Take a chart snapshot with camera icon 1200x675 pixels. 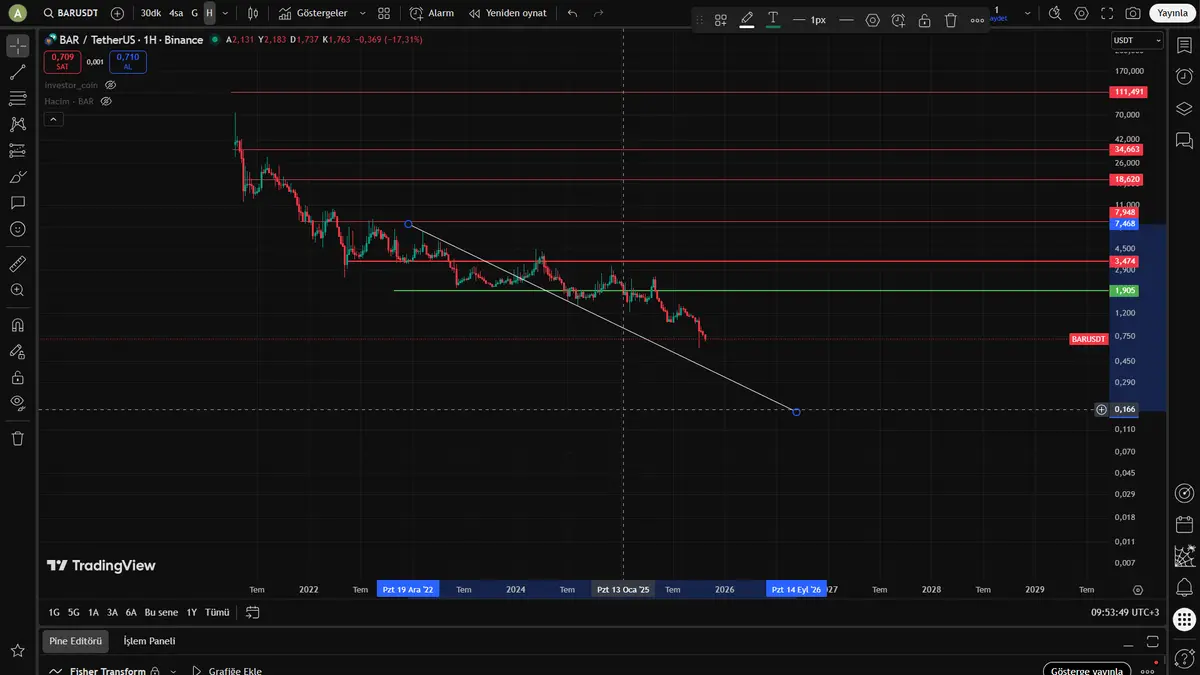(1132, 14)
